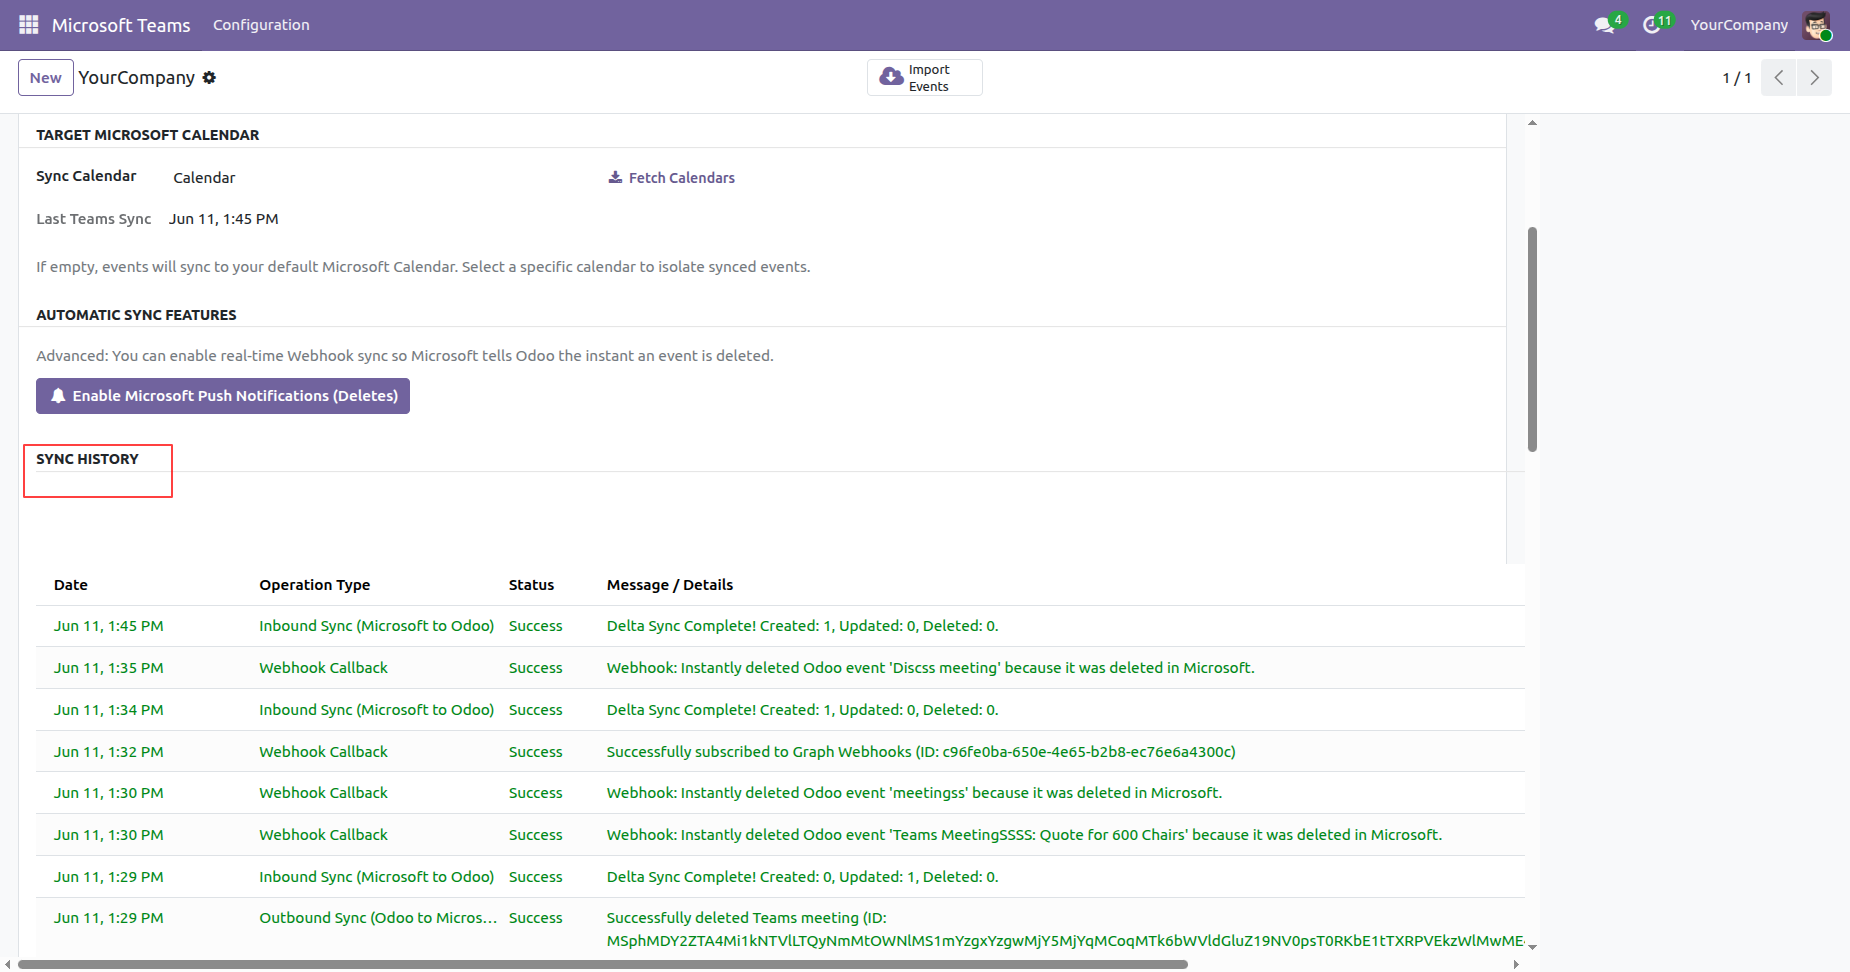
Task: Click 'Webhook Callback' in the 1:32 PM row
Action: [x=323, y=752]
